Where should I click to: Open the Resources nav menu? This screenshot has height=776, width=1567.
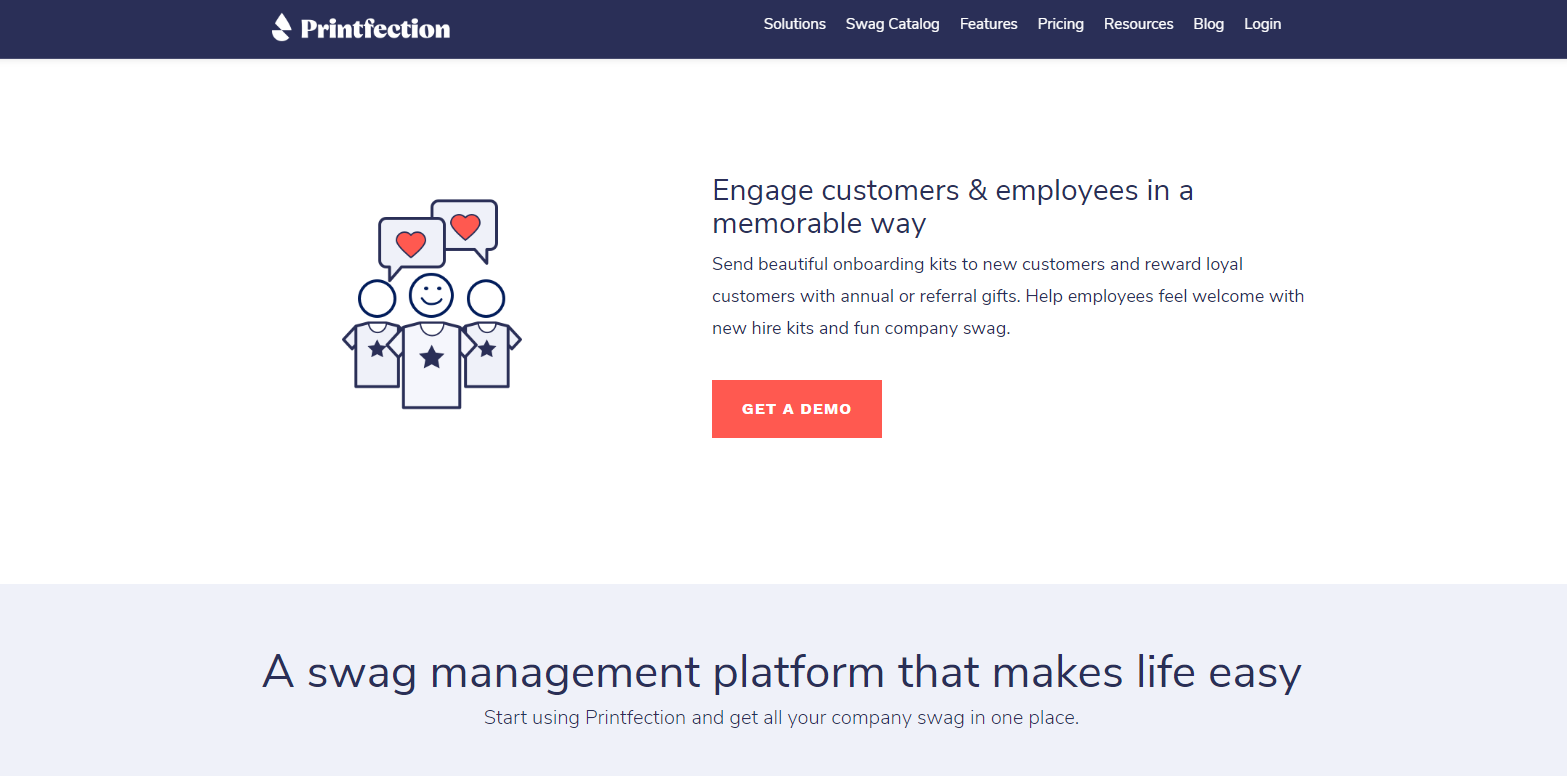[1138, 24]
